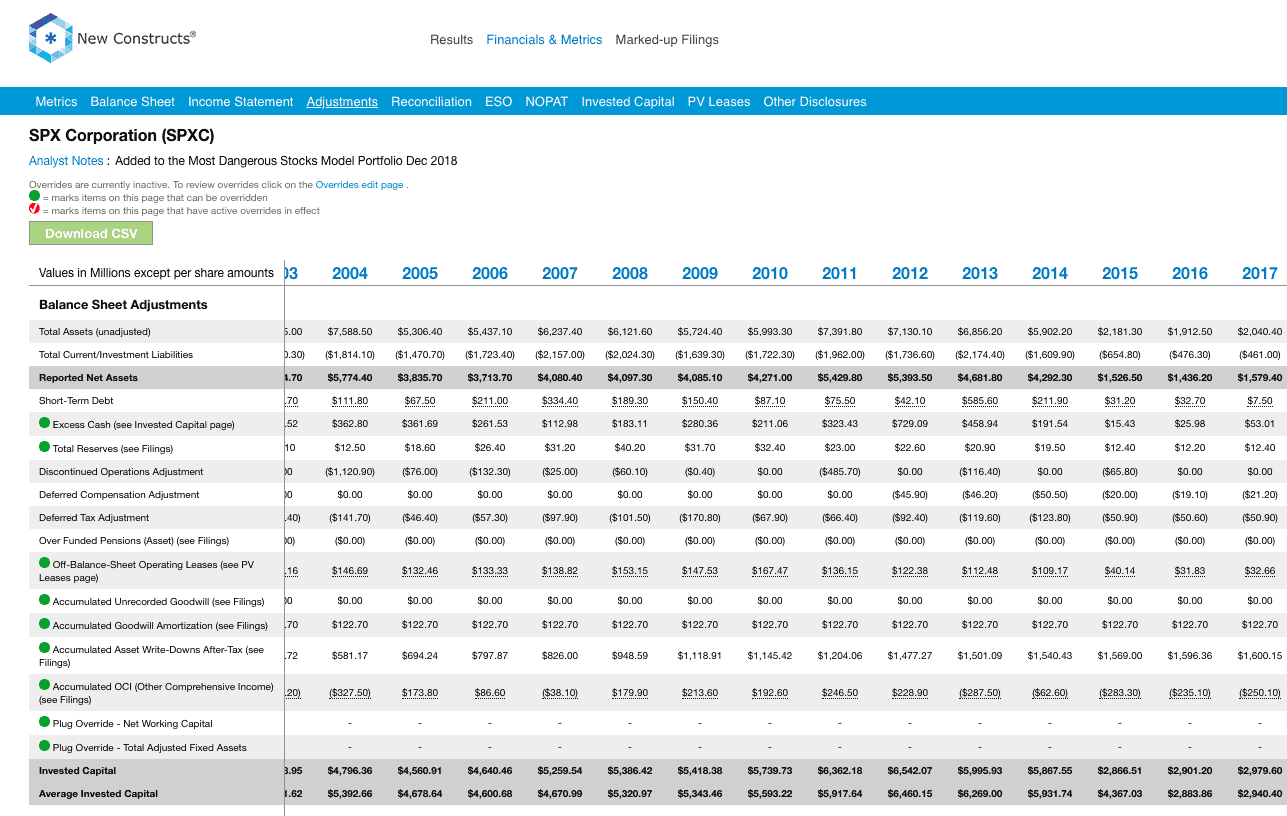
Task: Click the SPX Corporation (SPXC) heading
Action: pos(122,135)
